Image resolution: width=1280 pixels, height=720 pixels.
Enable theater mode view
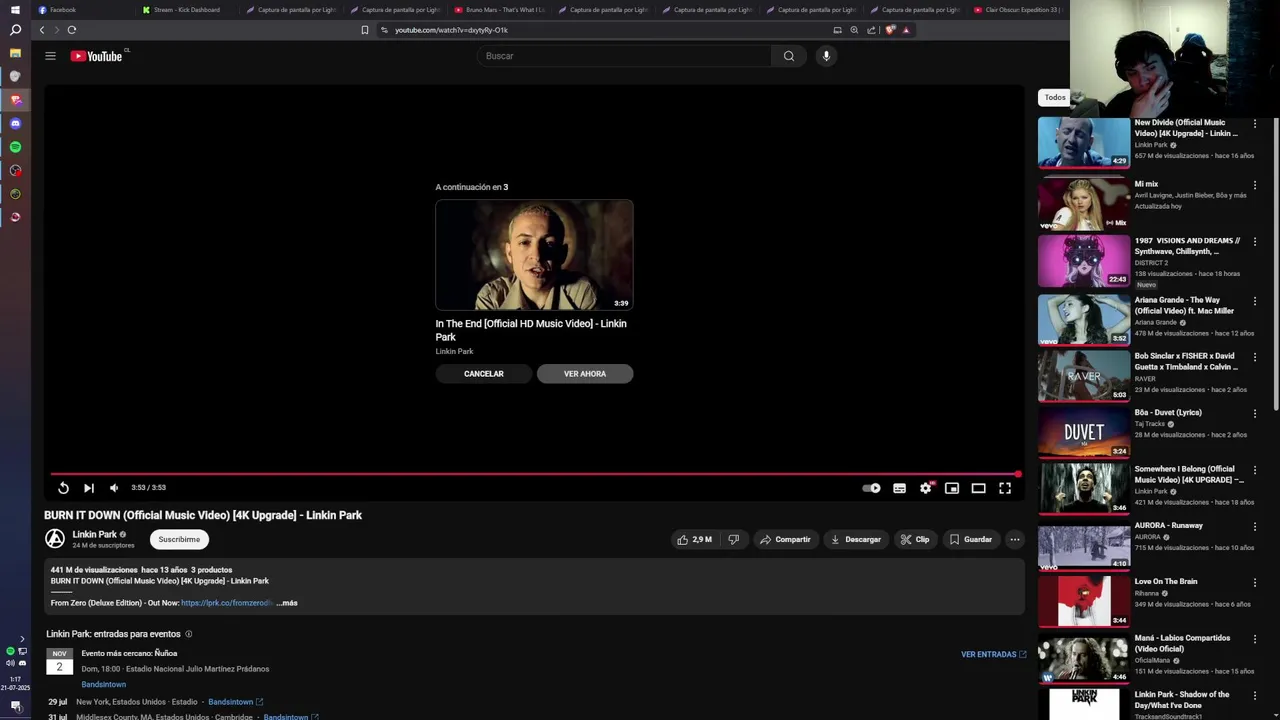[979, 488]
